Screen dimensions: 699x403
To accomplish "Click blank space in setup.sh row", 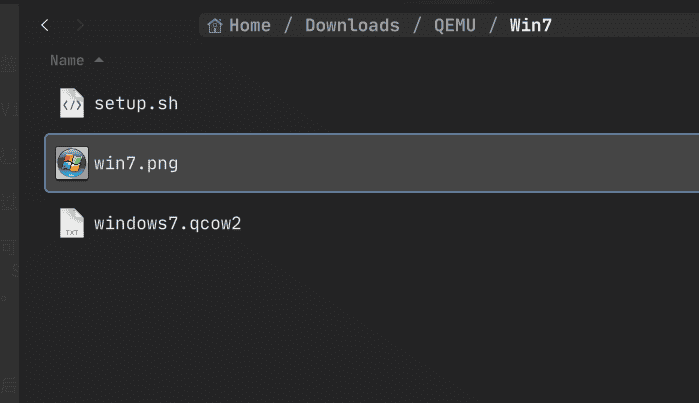I will point(437,103).
